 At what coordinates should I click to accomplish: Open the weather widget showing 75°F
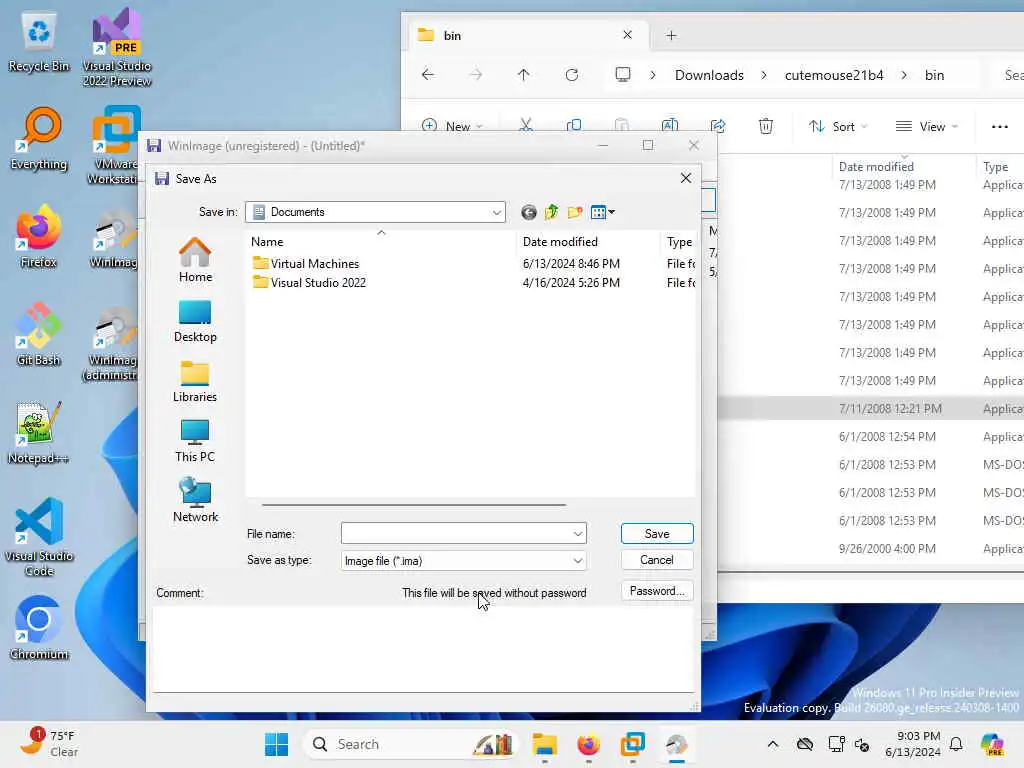pos(48,744)
